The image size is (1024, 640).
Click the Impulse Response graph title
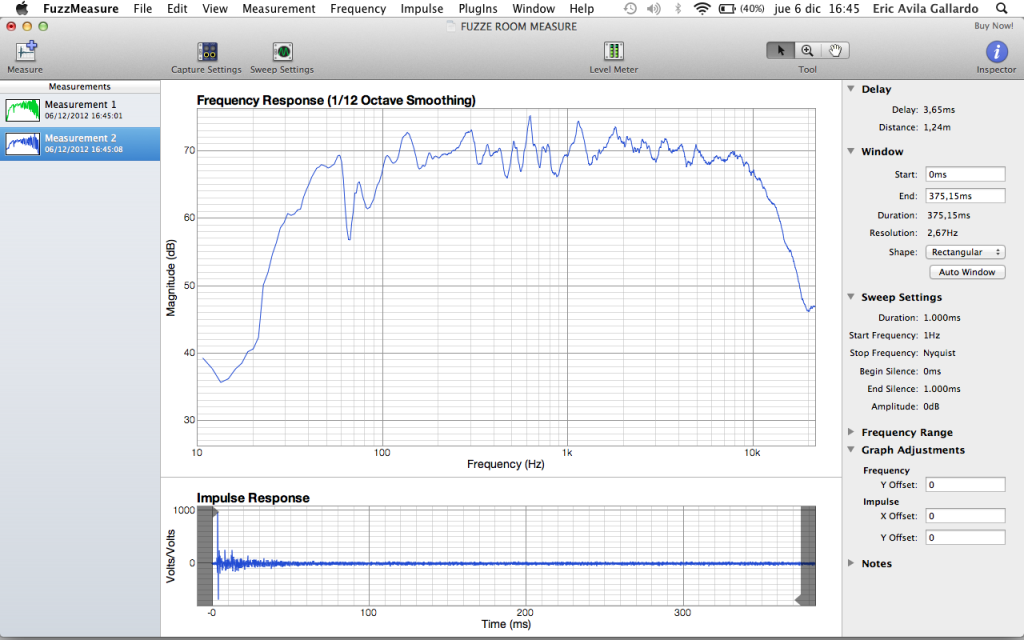[253, 498]
